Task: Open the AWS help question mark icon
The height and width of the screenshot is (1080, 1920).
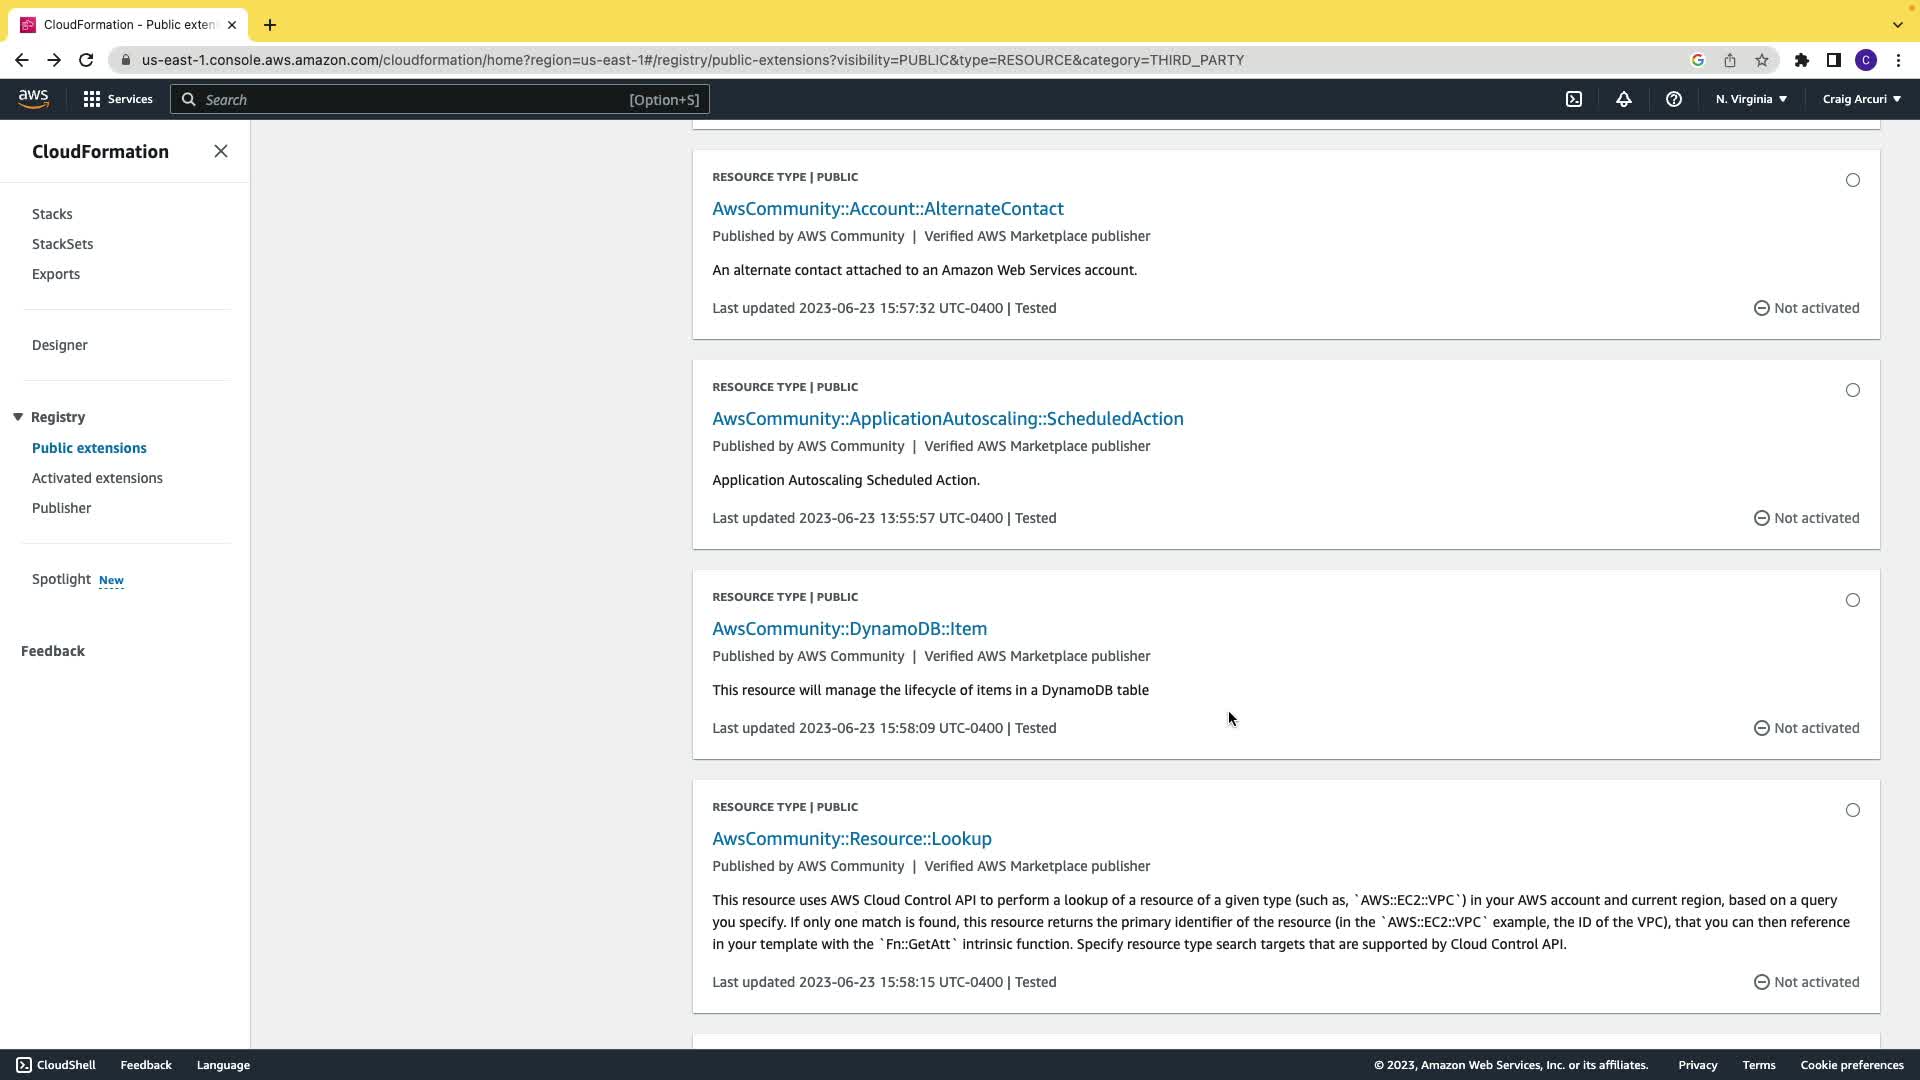Action: click(1673, 99)
